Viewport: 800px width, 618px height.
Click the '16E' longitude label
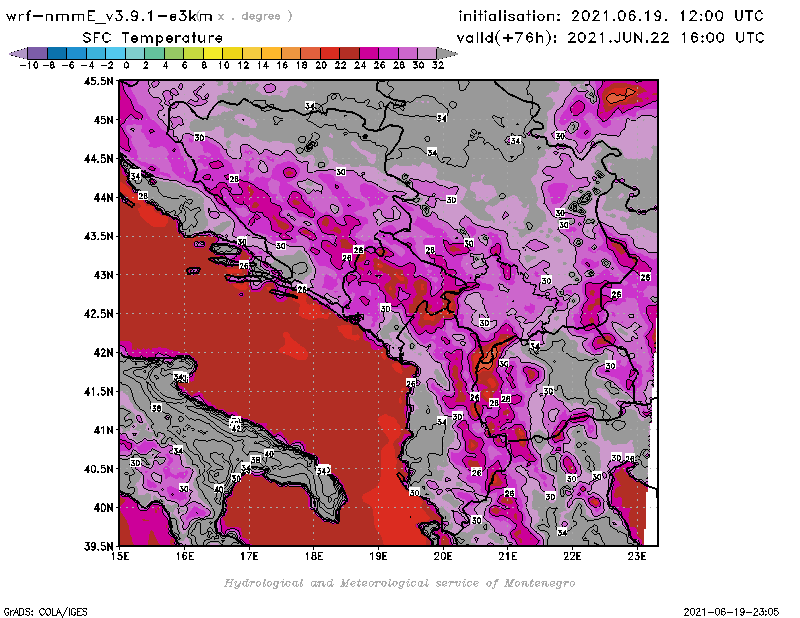[185, 556]
